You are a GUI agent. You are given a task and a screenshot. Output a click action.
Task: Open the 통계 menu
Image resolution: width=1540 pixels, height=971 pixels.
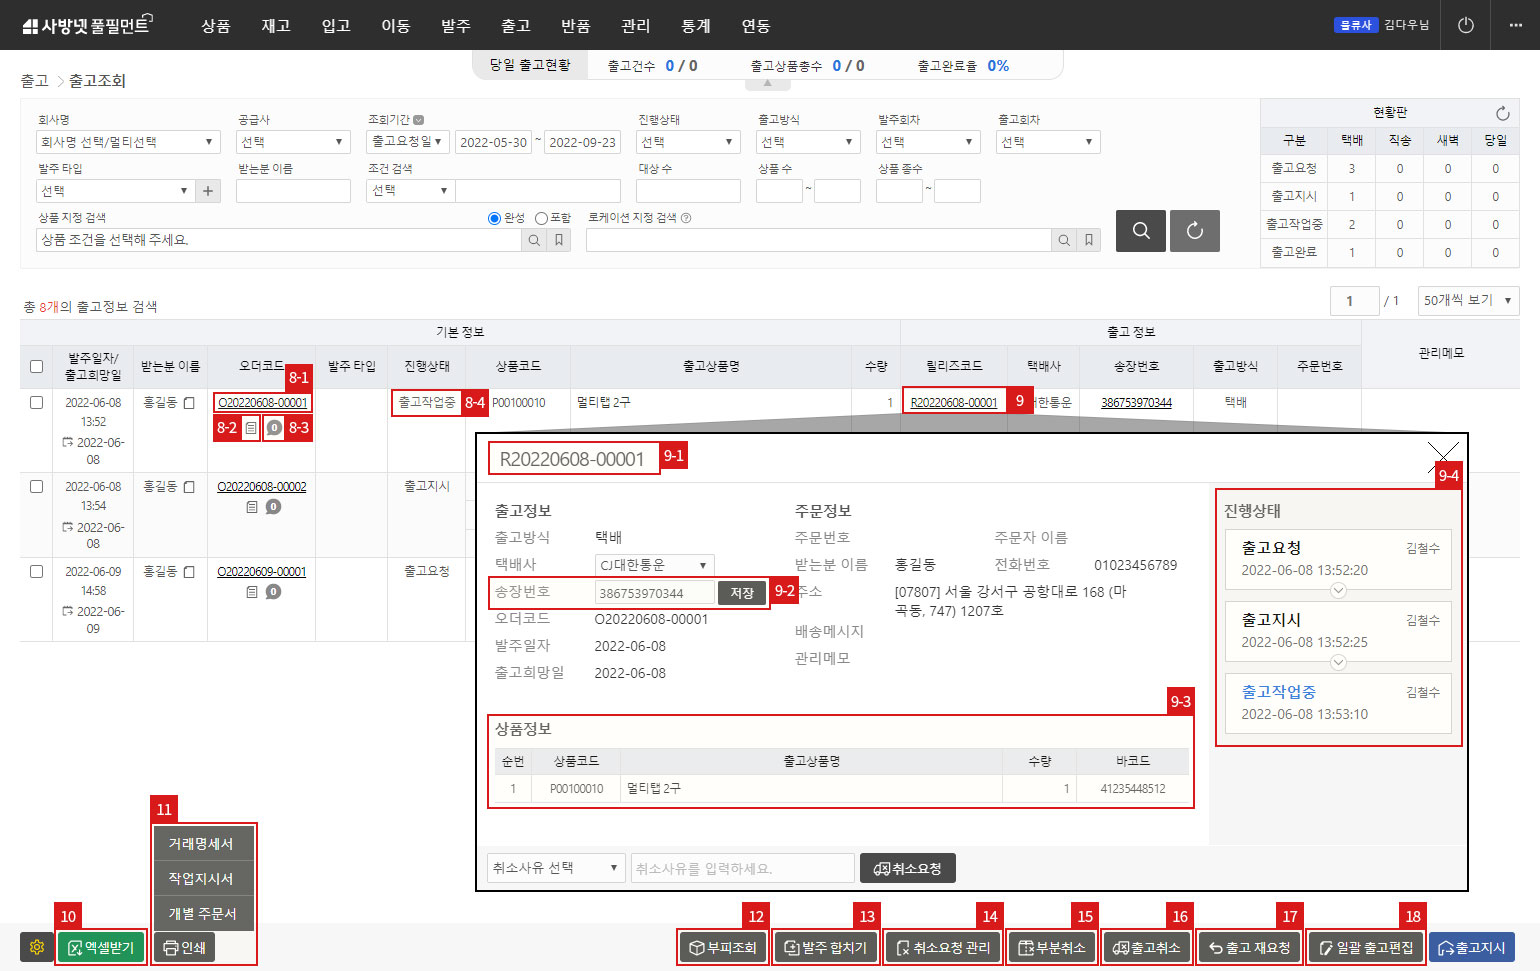[x=695, y=26]
